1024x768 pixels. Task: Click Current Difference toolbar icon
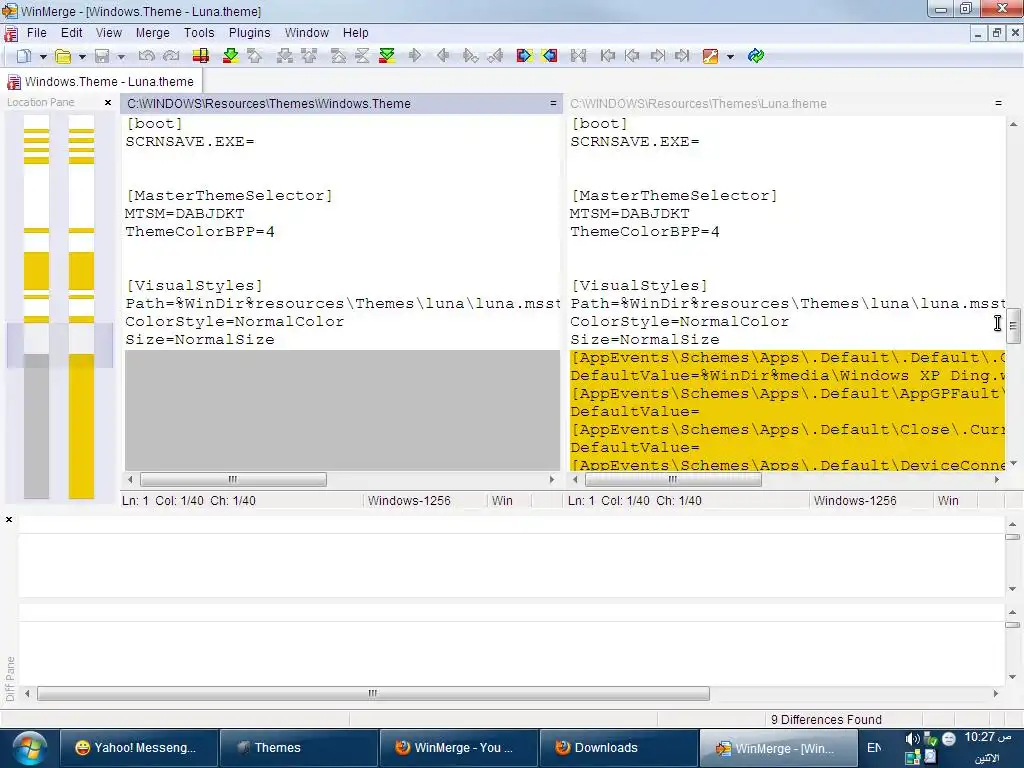click(362, 56)
